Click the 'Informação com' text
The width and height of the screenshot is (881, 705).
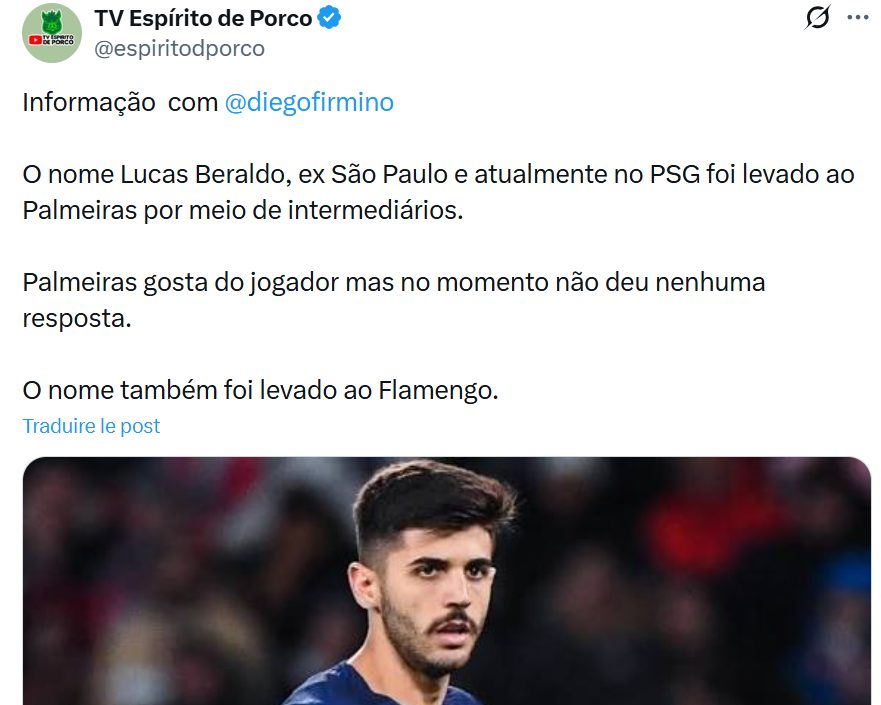tap(120, 102)
